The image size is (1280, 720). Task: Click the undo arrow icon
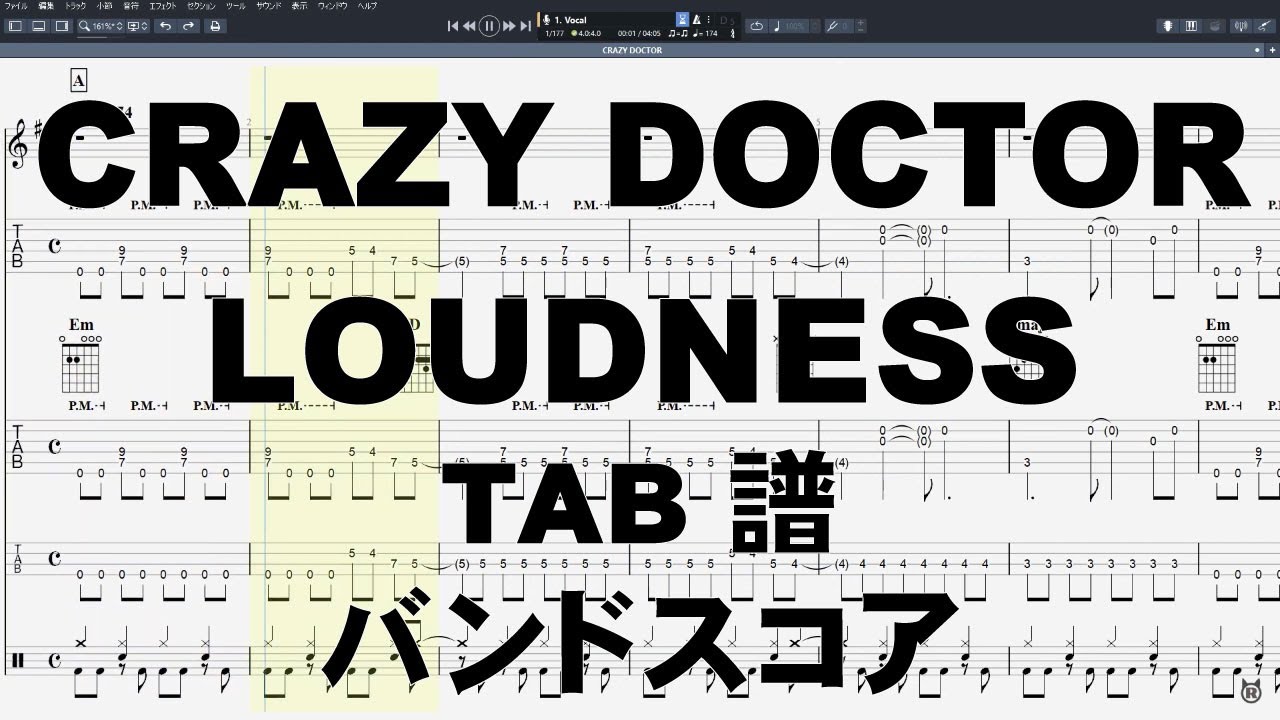pos(165,26)
